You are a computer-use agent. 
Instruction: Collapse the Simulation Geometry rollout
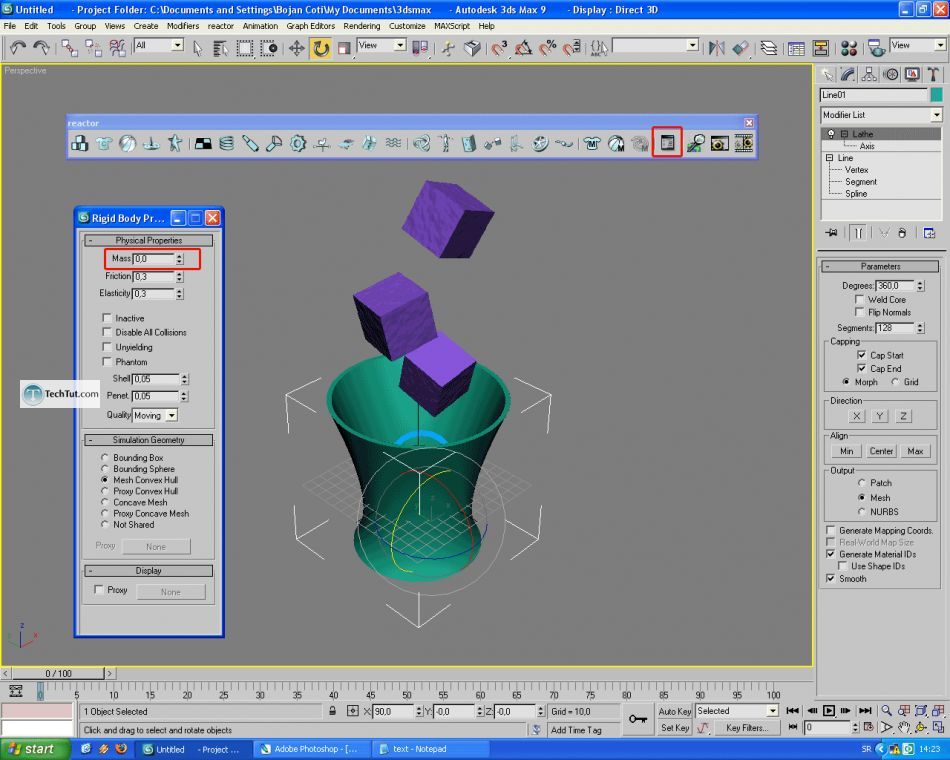coord(148,440)
